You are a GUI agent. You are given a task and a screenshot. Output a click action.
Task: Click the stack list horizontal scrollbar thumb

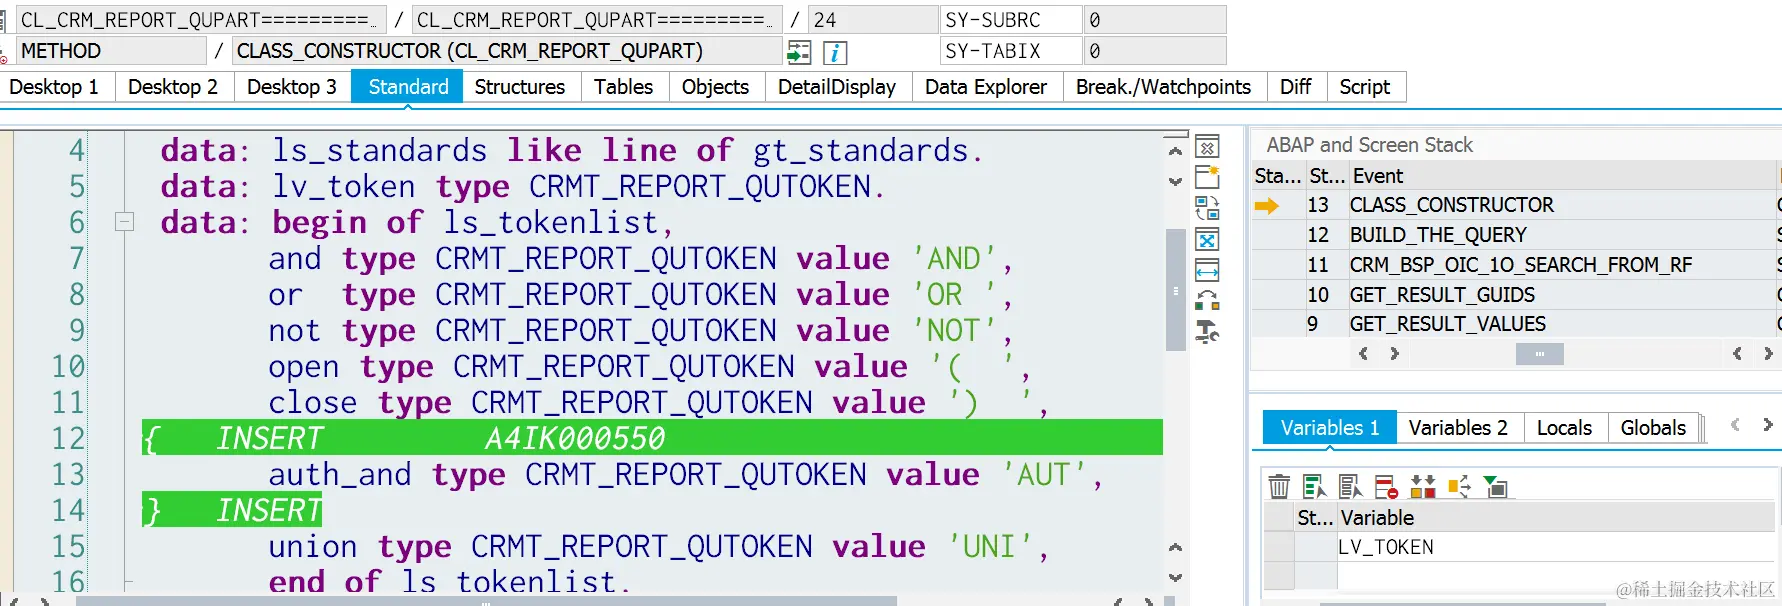pyautogui.click(x=1540, y=353)
